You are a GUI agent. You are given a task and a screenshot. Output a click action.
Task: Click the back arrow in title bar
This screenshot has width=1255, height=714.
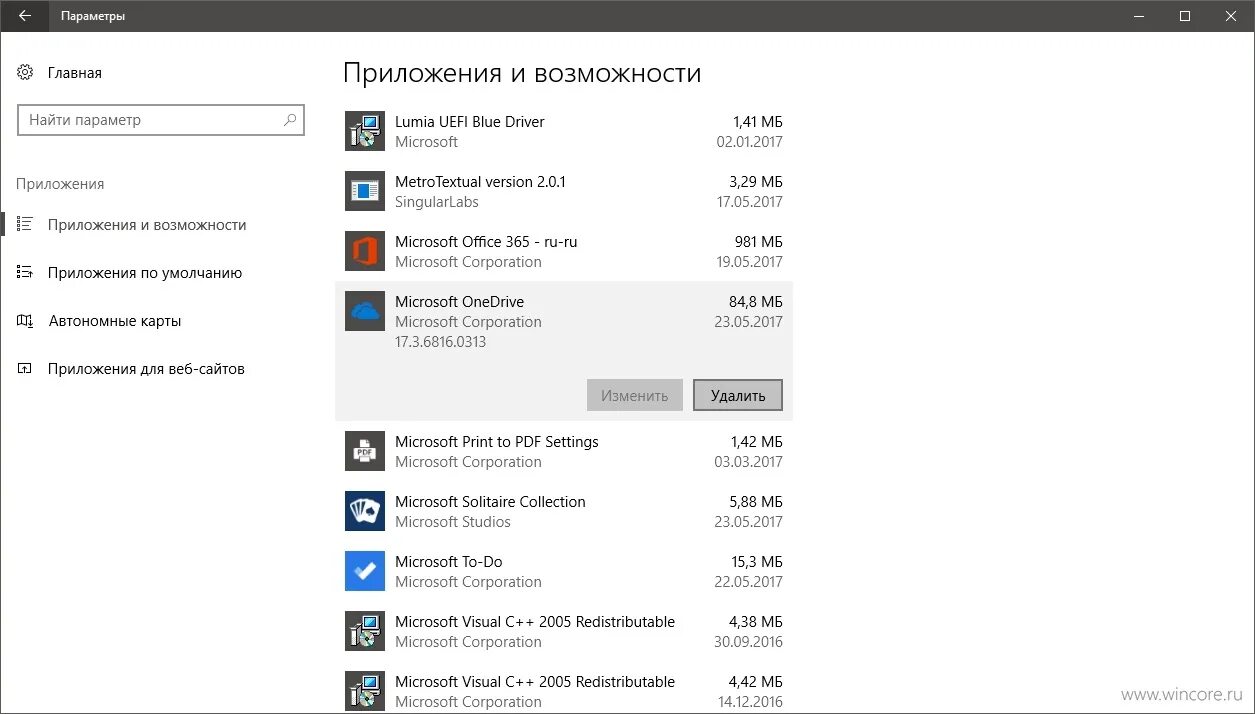pos(24,16)
